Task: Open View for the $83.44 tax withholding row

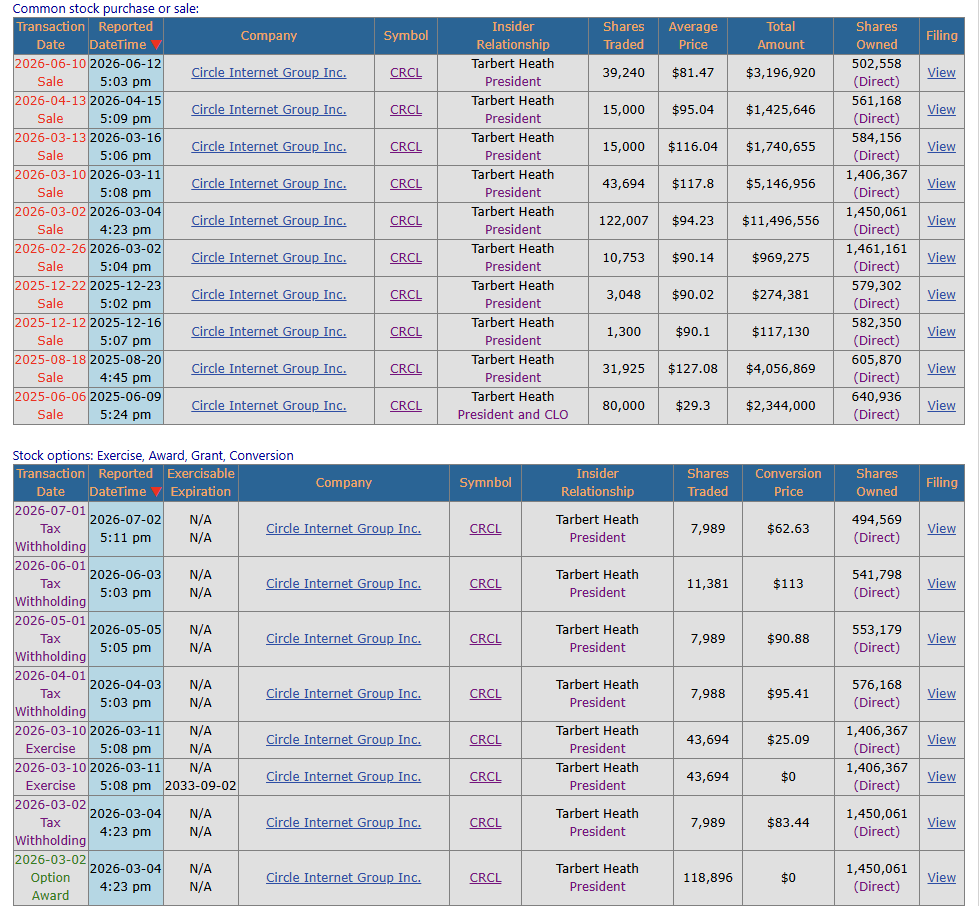Action: [x=941, y=823]
